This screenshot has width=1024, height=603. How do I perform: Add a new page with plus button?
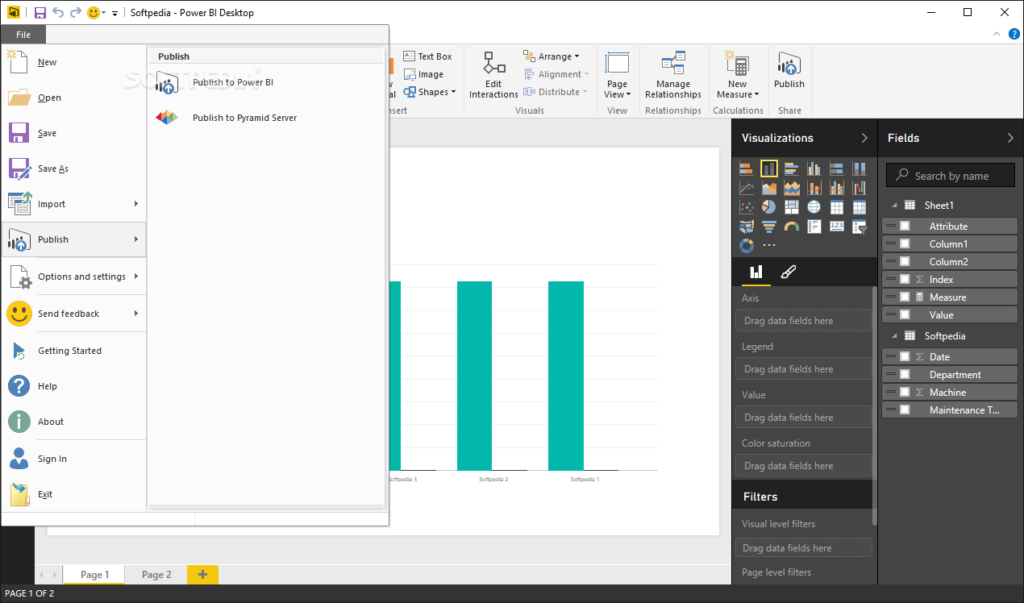pyautogui.click(x=202, y=574)
